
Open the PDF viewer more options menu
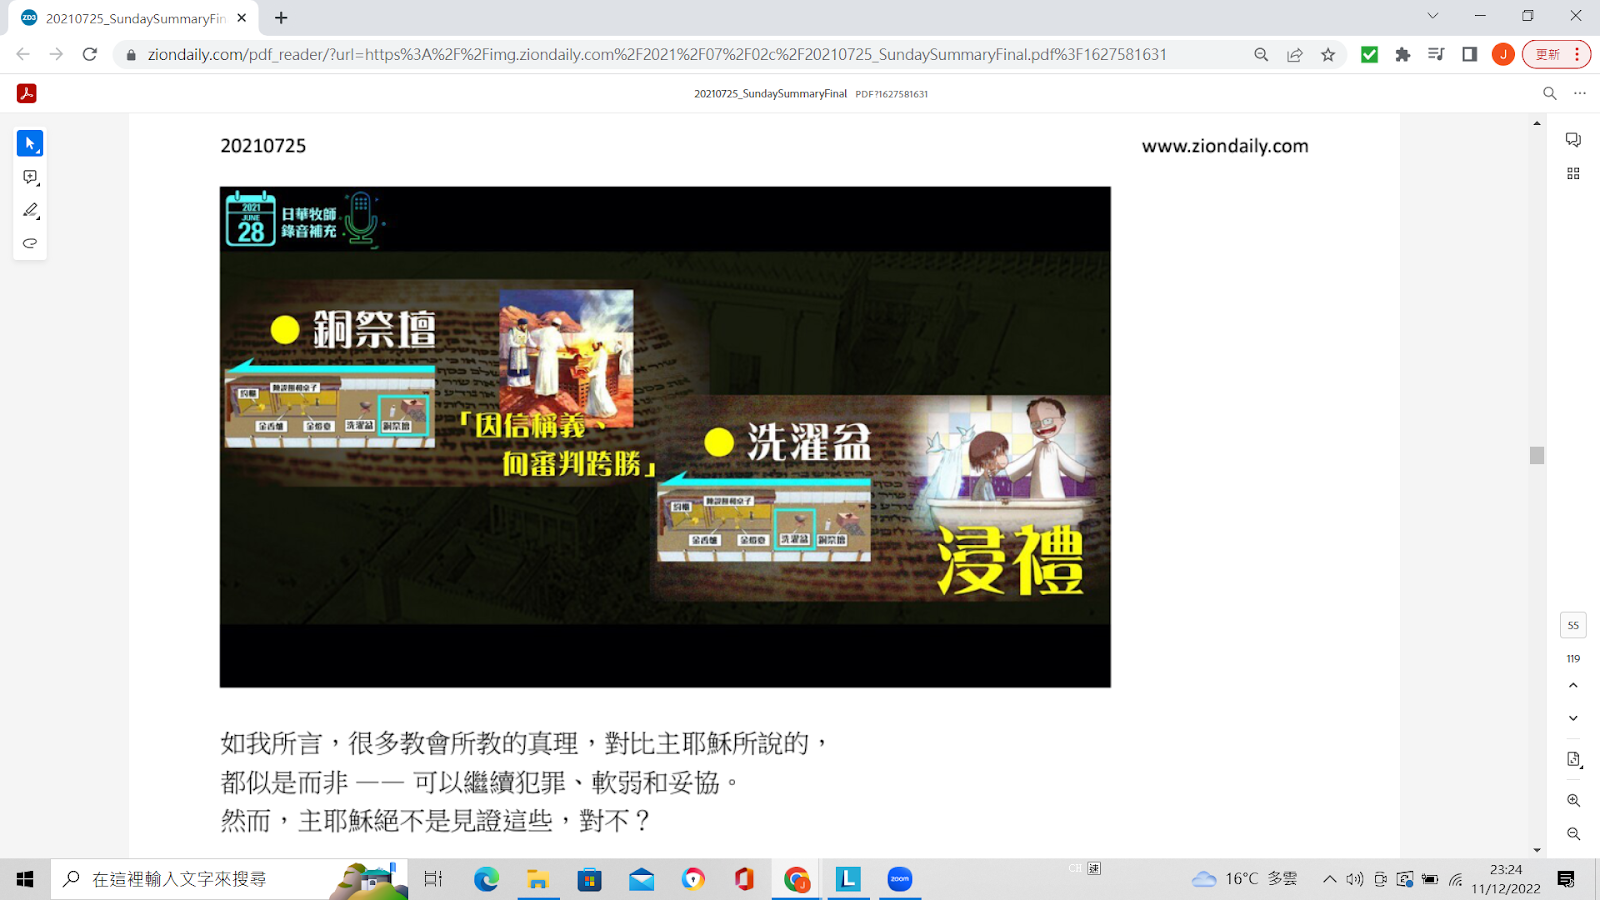click(x=1580, y=93)
